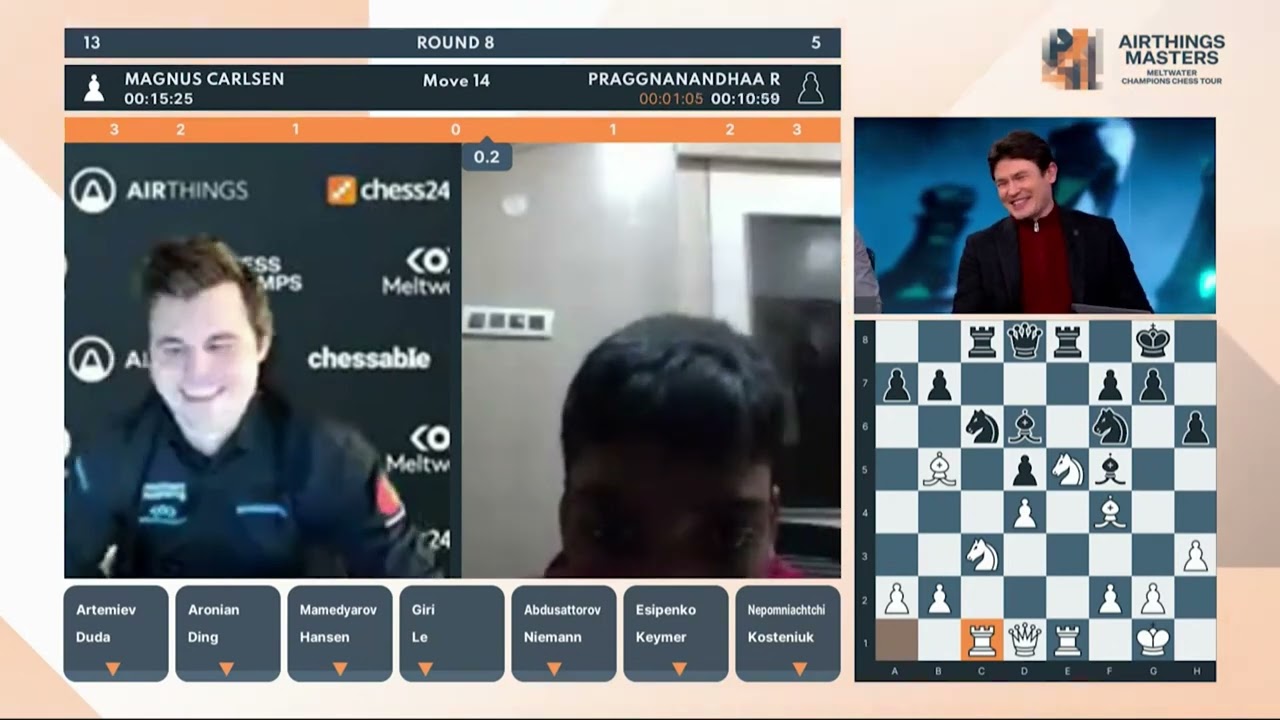The height and width of the screenshot is (720, 1280).
Task: Select the black pawn on d5
Action: pyautogui.click(x=1024, y=469)
